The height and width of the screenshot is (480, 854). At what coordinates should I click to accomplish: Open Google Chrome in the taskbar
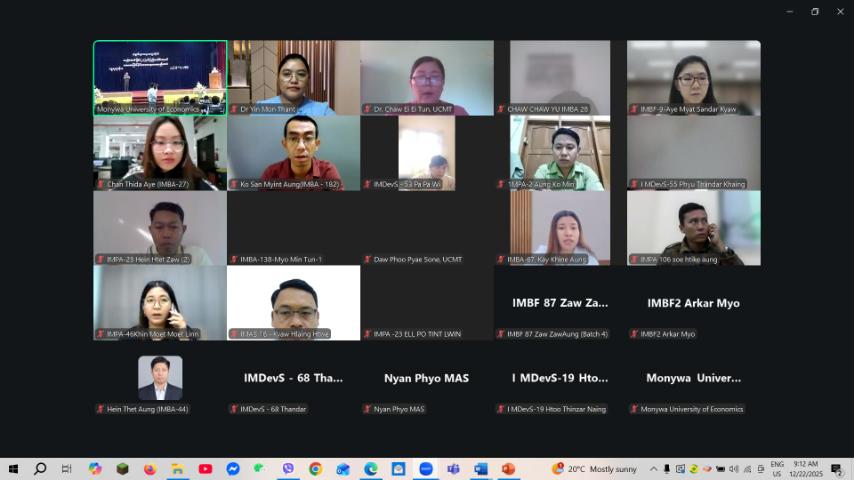point(315,469)
